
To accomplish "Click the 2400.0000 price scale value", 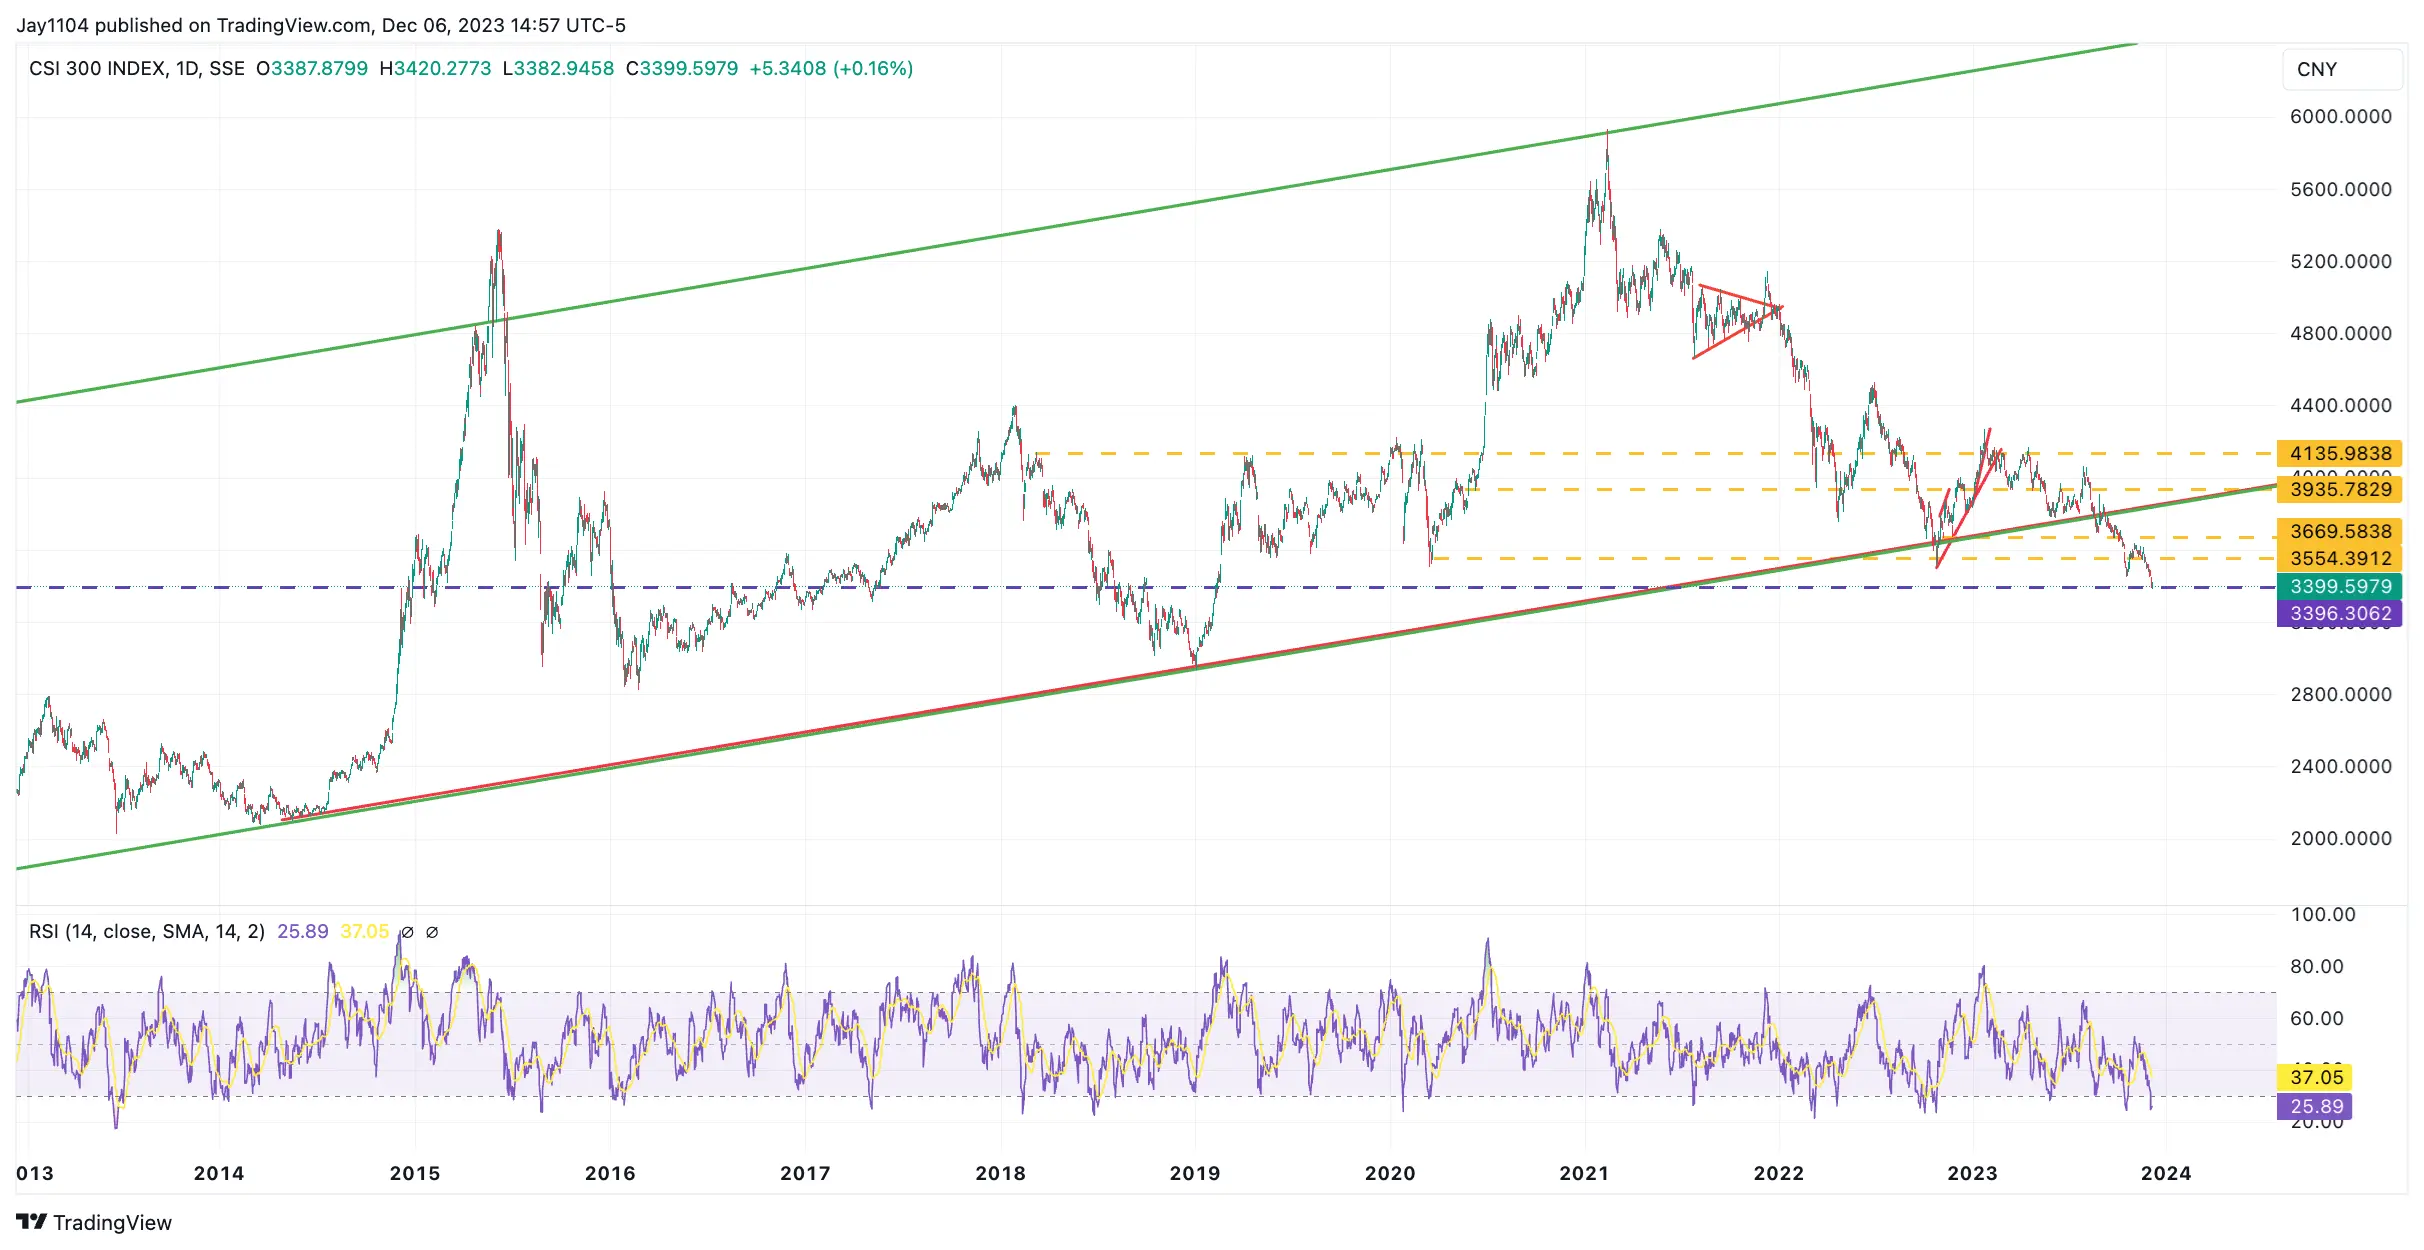I will pos(2341,766).
